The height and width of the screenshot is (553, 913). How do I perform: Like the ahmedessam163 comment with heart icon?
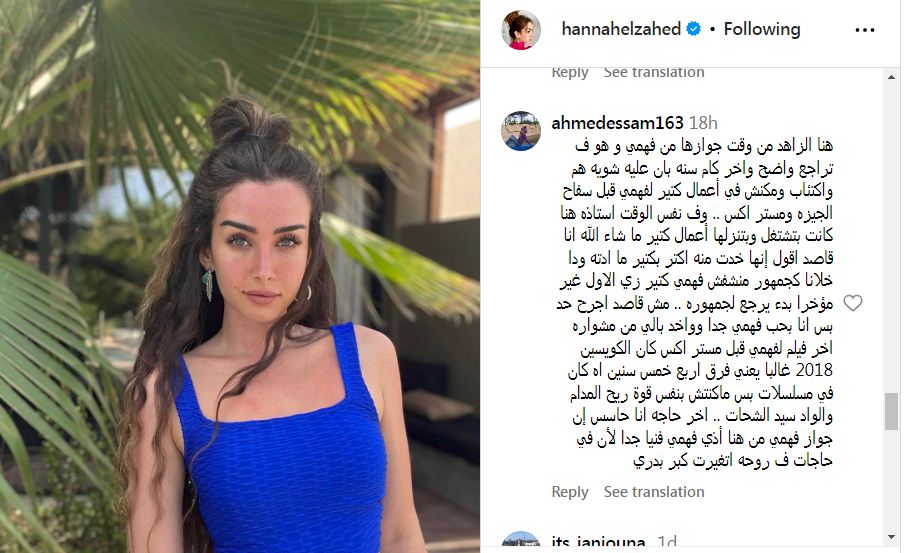(852, 303)
